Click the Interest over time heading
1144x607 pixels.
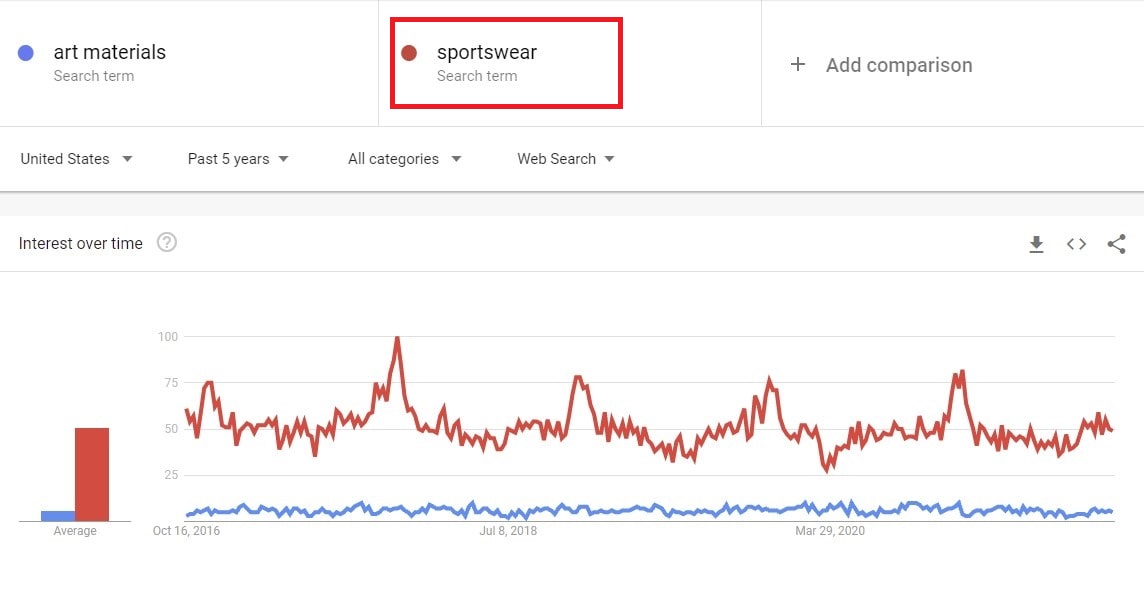pos(81,243)
